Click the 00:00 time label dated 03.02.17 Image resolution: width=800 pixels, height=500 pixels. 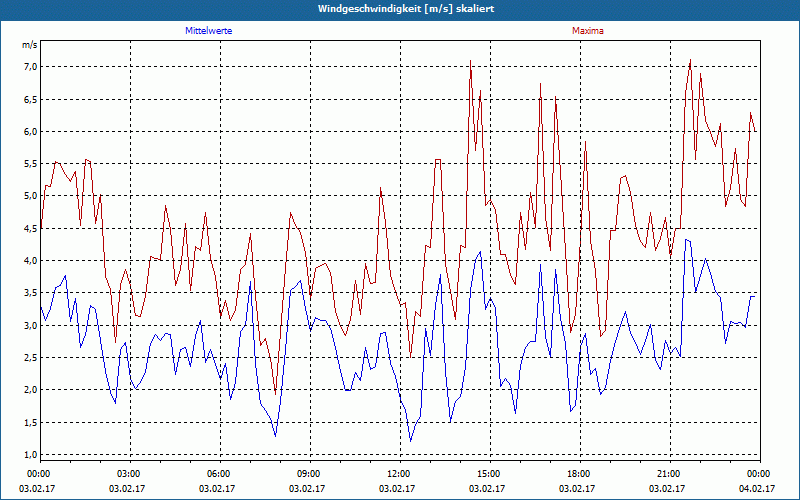tap(38, 473)
